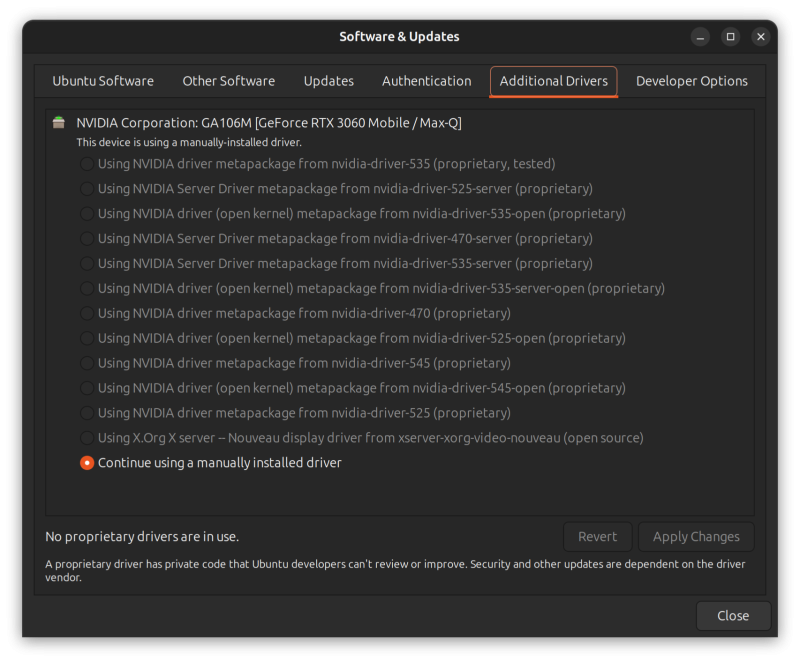Viewport: 800px width, 662px height.
Task: Minimize the Software & Updates window
Action: point(700,37)
